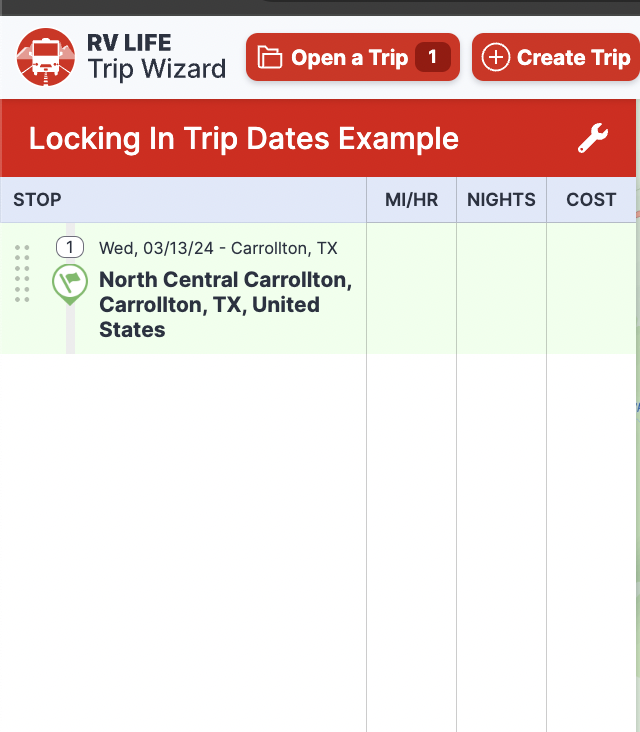The width and height of the screenshot is (640, 732).
Task: Click the RV LIFE Trip Wizard title text
Action: point(156,57)
